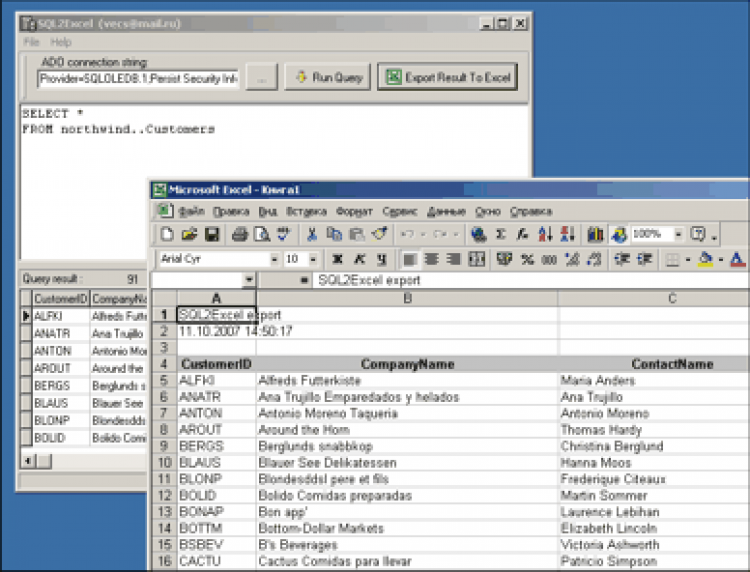Apply the Fill Color bucket swatch

pos(706,259)
